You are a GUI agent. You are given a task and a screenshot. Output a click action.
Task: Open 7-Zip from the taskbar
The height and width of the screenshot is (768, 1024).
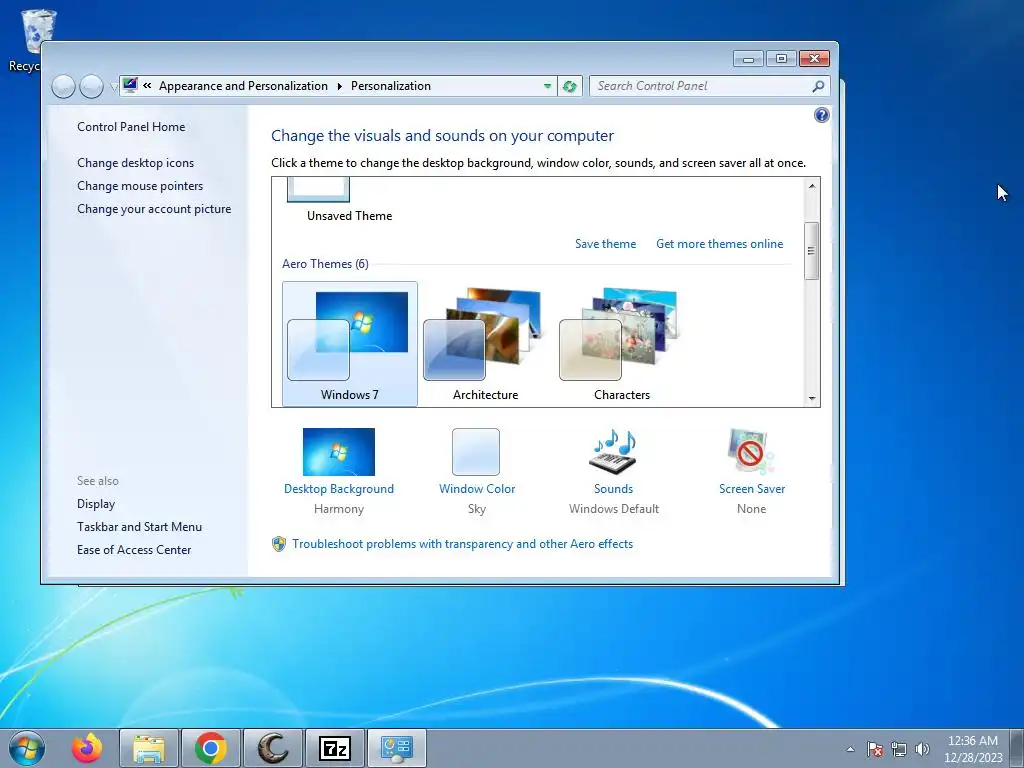coord(334,748)
